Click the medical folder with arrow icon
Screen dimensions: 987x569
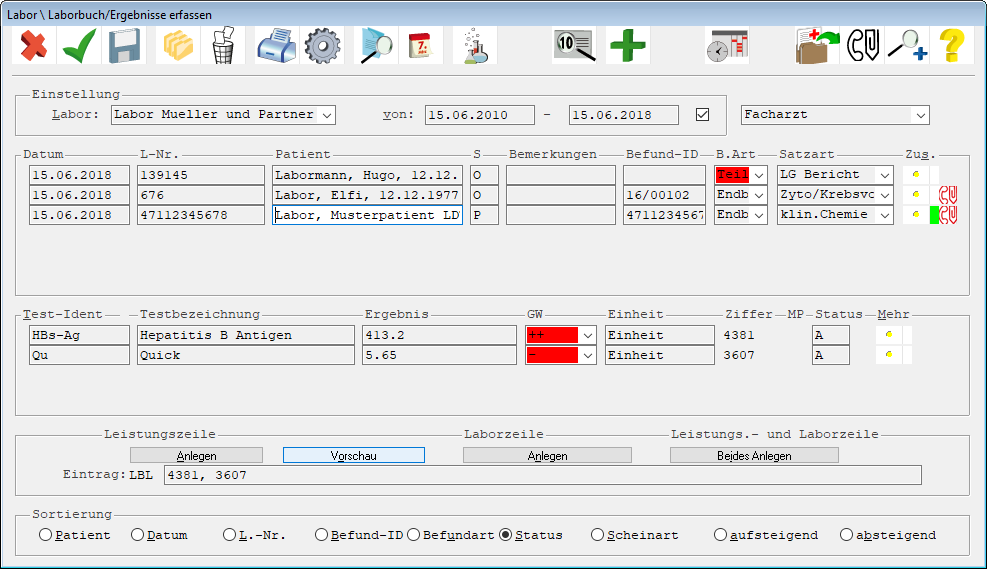pos(817,45)
